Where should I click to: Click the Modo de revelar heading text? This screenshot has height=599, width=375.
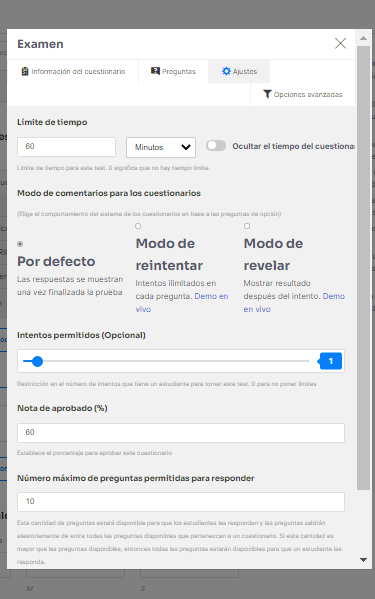[273, 254]
